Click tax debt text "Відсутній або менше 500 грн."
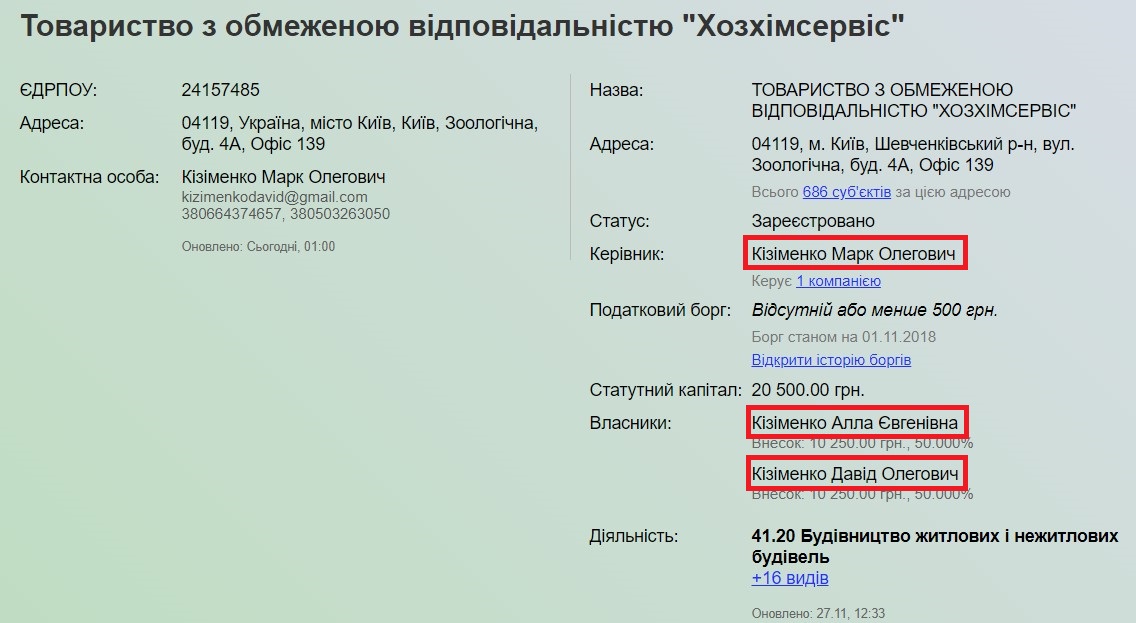This screenshot has height=623, width=1136. click(874, 310)
